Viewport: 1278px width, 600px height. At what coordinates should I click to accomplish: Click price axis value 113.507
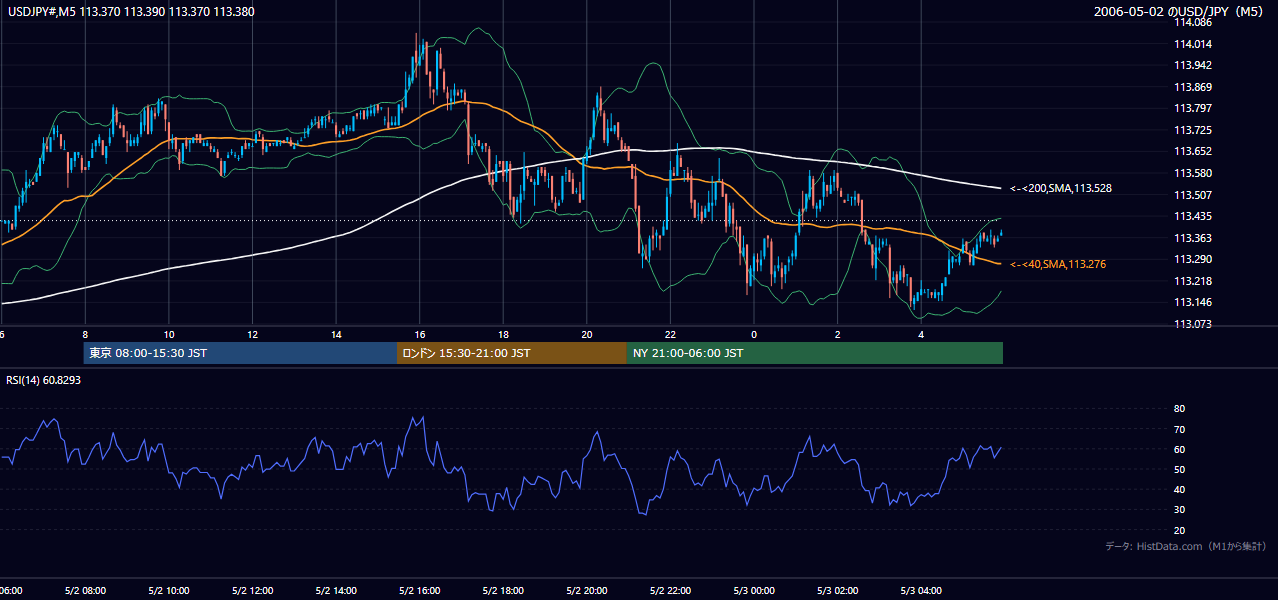click(x=1193, y=195)
